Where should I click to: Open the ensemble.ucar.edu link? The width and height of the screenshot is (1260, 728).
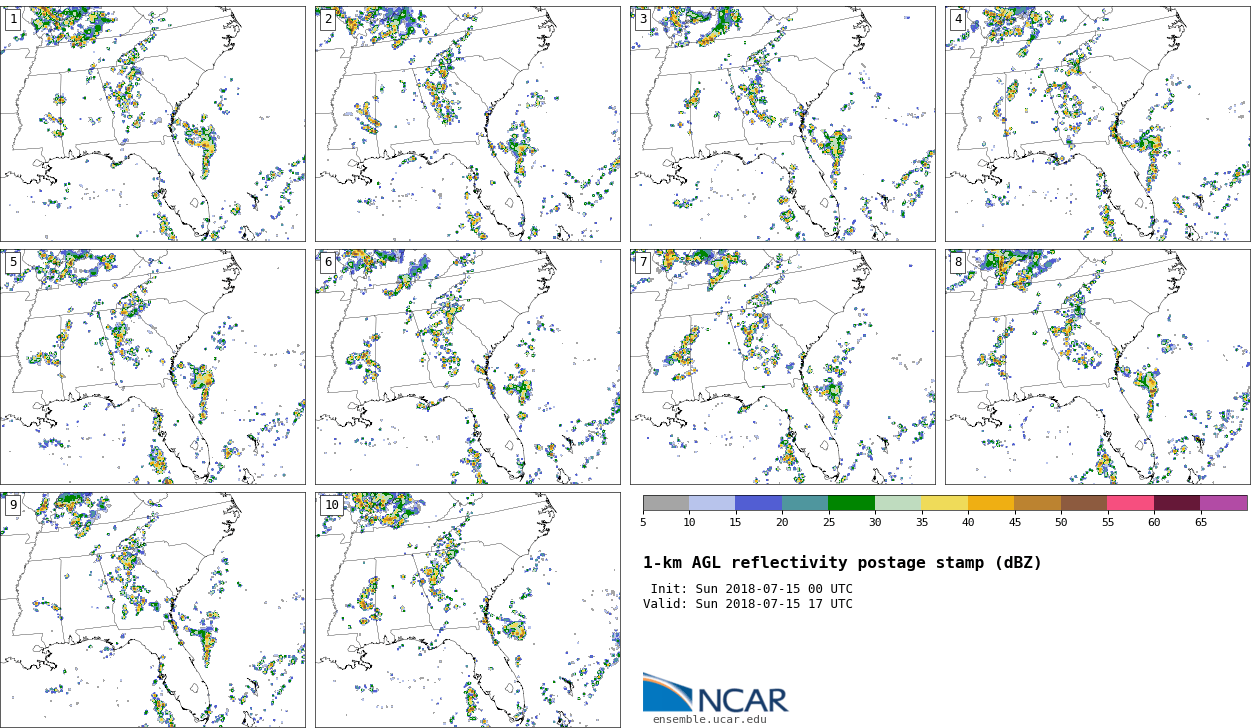[709, 719]
